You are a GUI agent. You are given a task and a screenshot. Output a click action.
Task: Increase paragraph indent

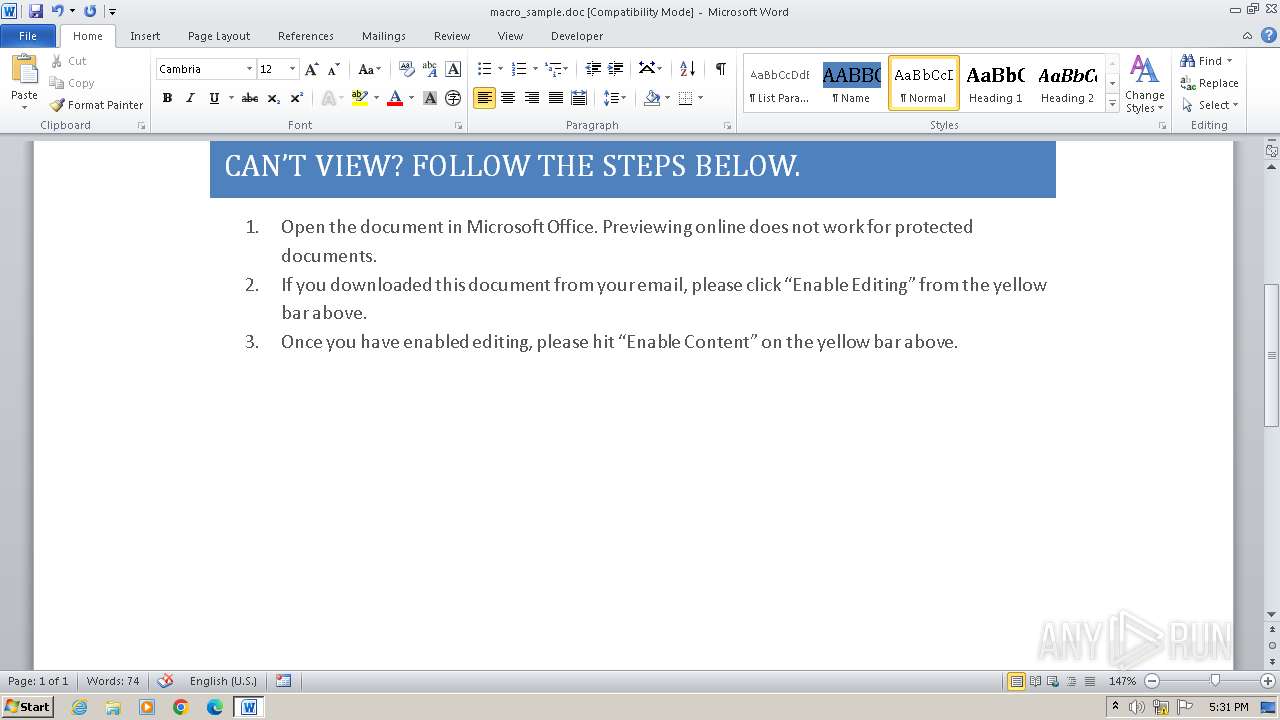[x=616, y=69]
